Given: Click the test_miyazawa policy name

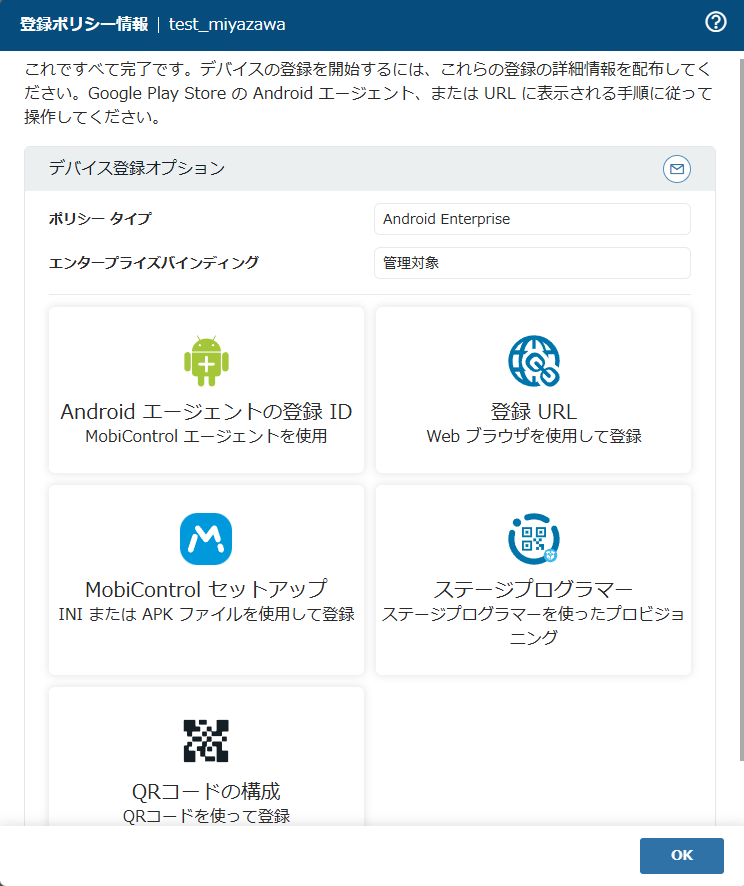Looking at the screenshot, I should tap(227, 24).
